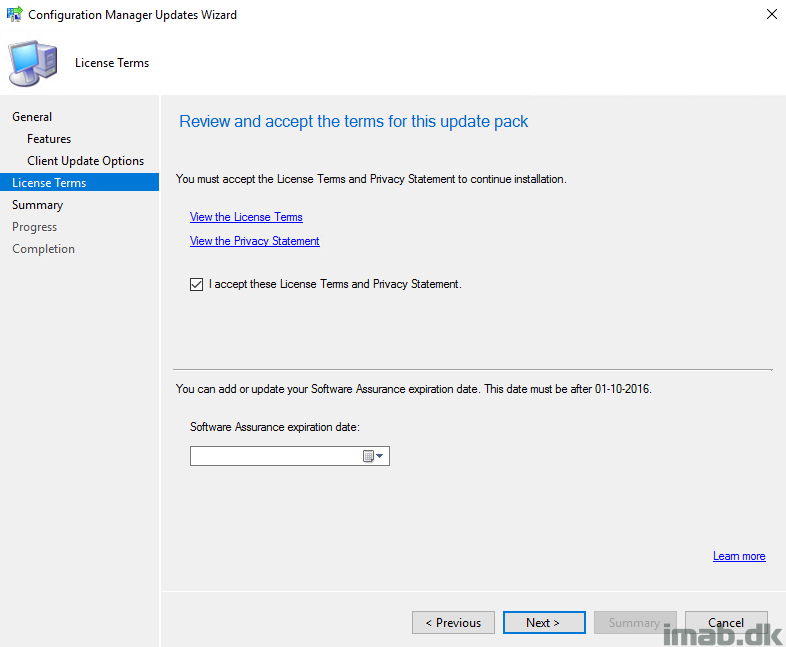
Task: Click the greyed-out Summary button
Action: tap(635, 622)
